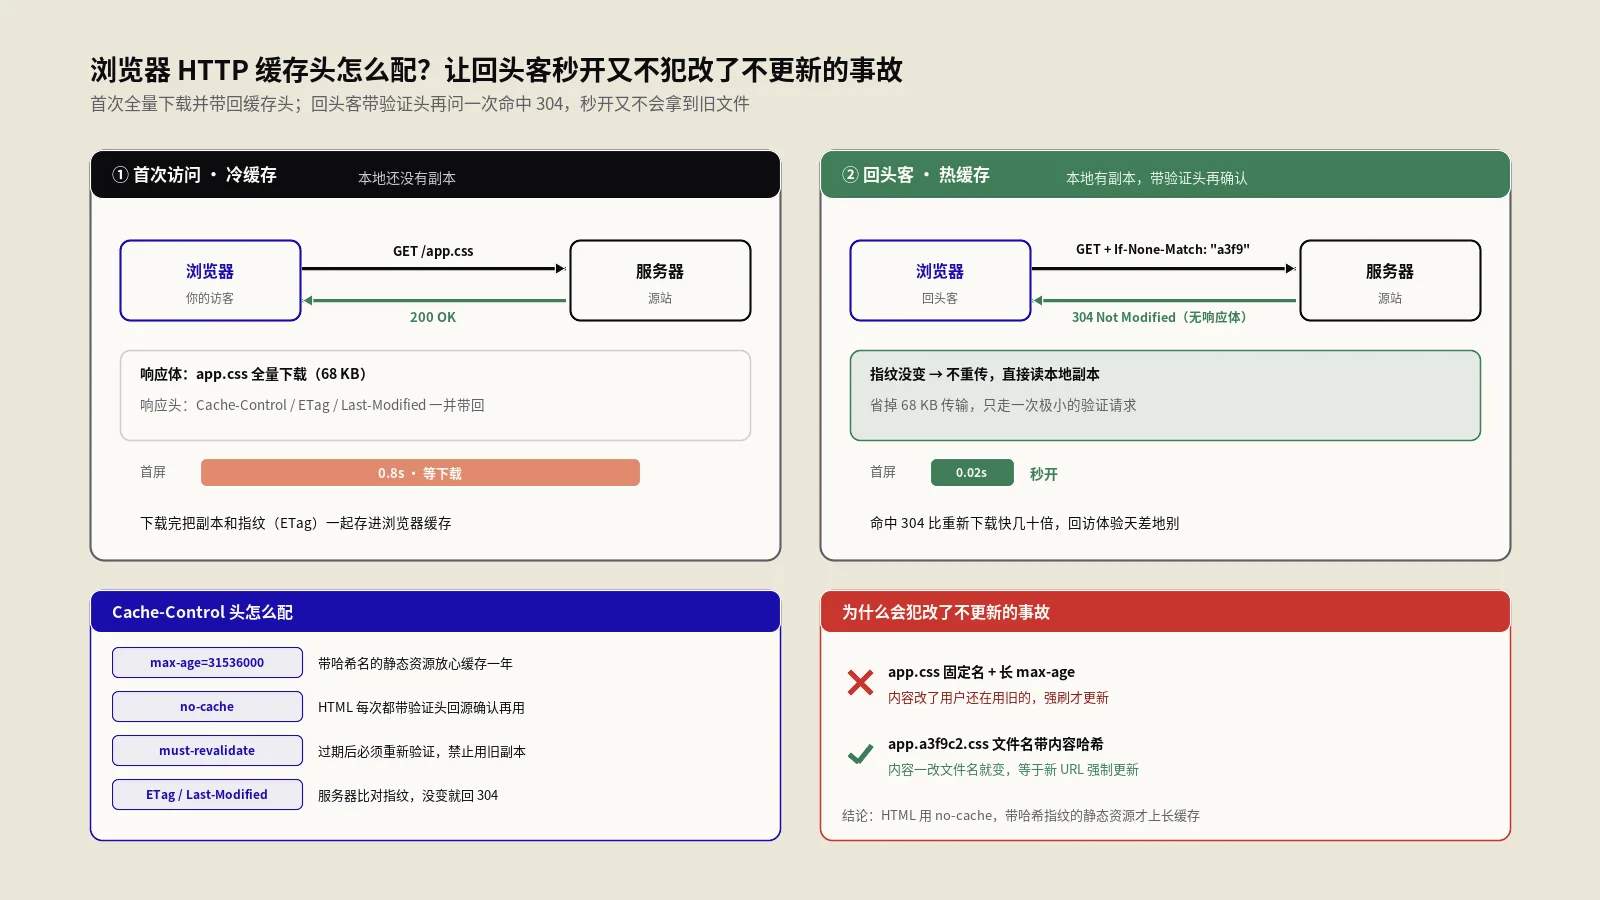Click 命中 304 比重新下载快几十倍 caption
The height and width of the screenshot is (900, 1600).
point(1024,523)
